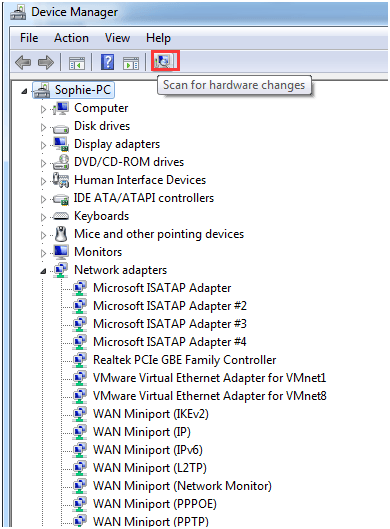Collapse the Sophie-PC root node

pyautogui.click(x=24, y=91)
